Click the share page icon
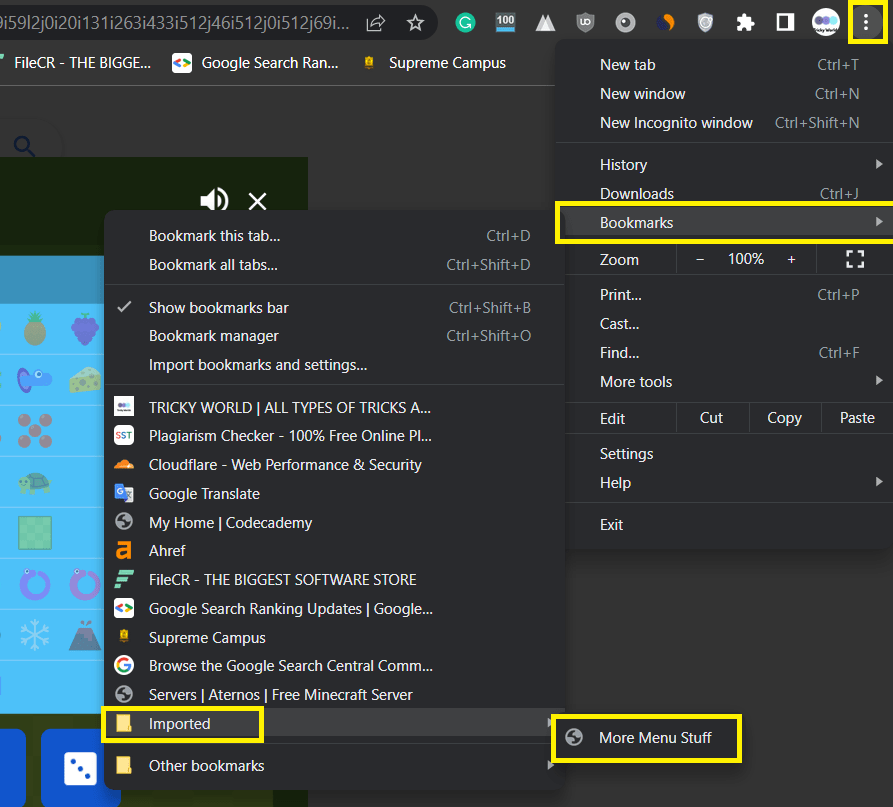The height and width of the screenshot is (807, 893). point(376,22)
